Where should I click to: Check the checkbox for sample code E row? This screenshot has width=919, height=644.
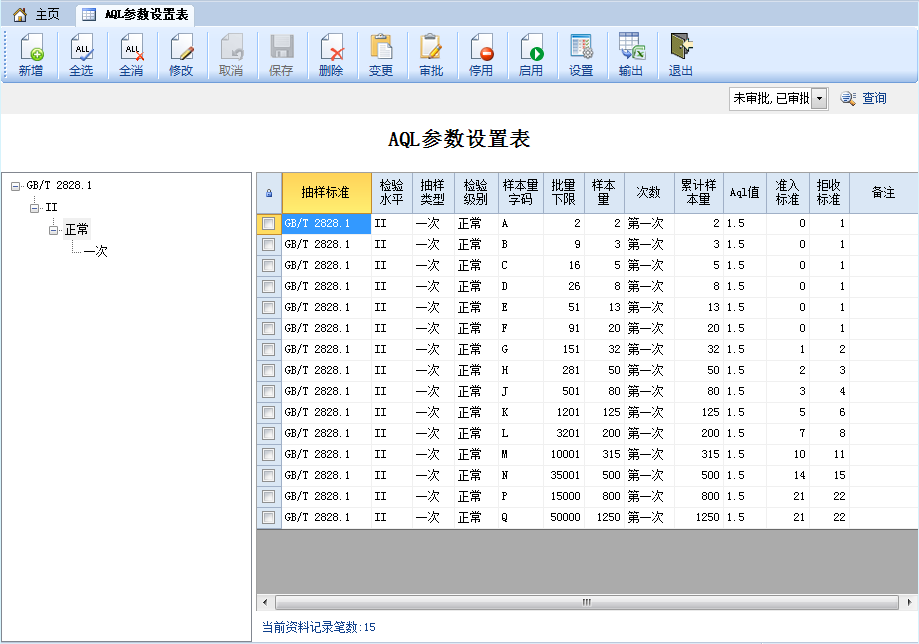pyautogui.click(x=268, y=307)
